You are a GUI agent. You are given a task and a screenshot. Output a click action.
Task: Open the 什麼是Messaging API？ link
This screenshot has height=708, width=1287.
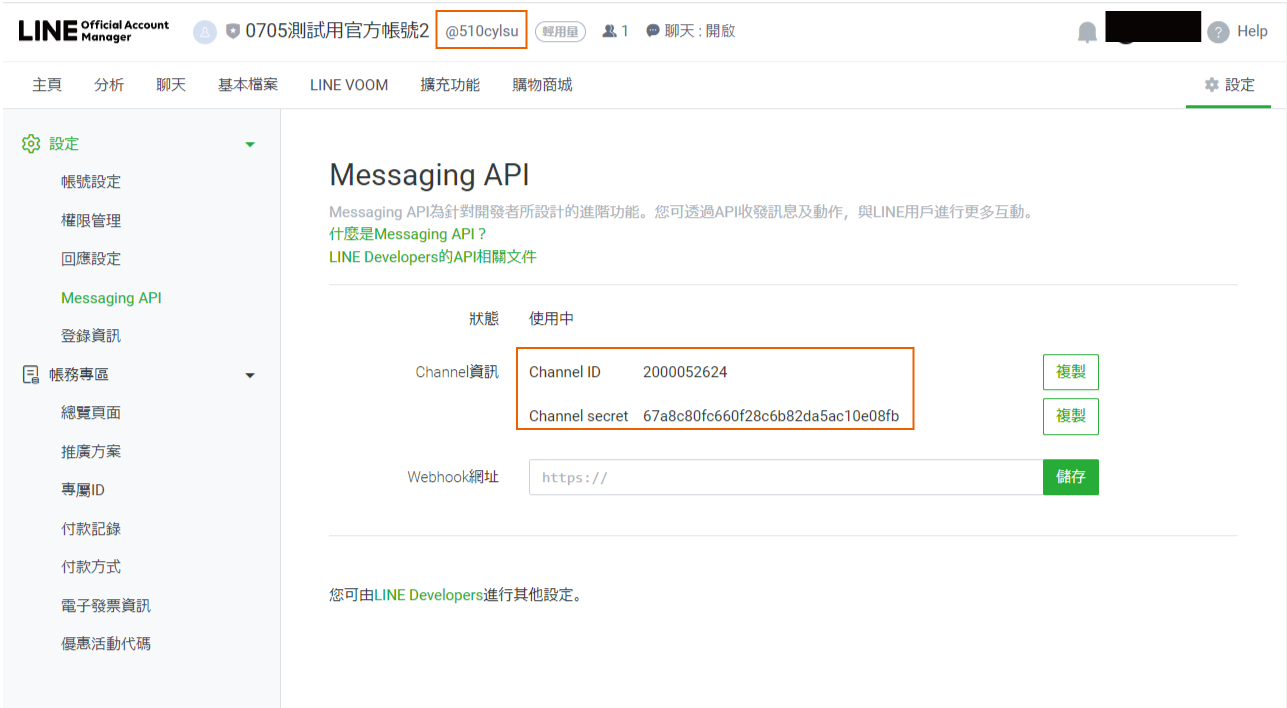408,234
